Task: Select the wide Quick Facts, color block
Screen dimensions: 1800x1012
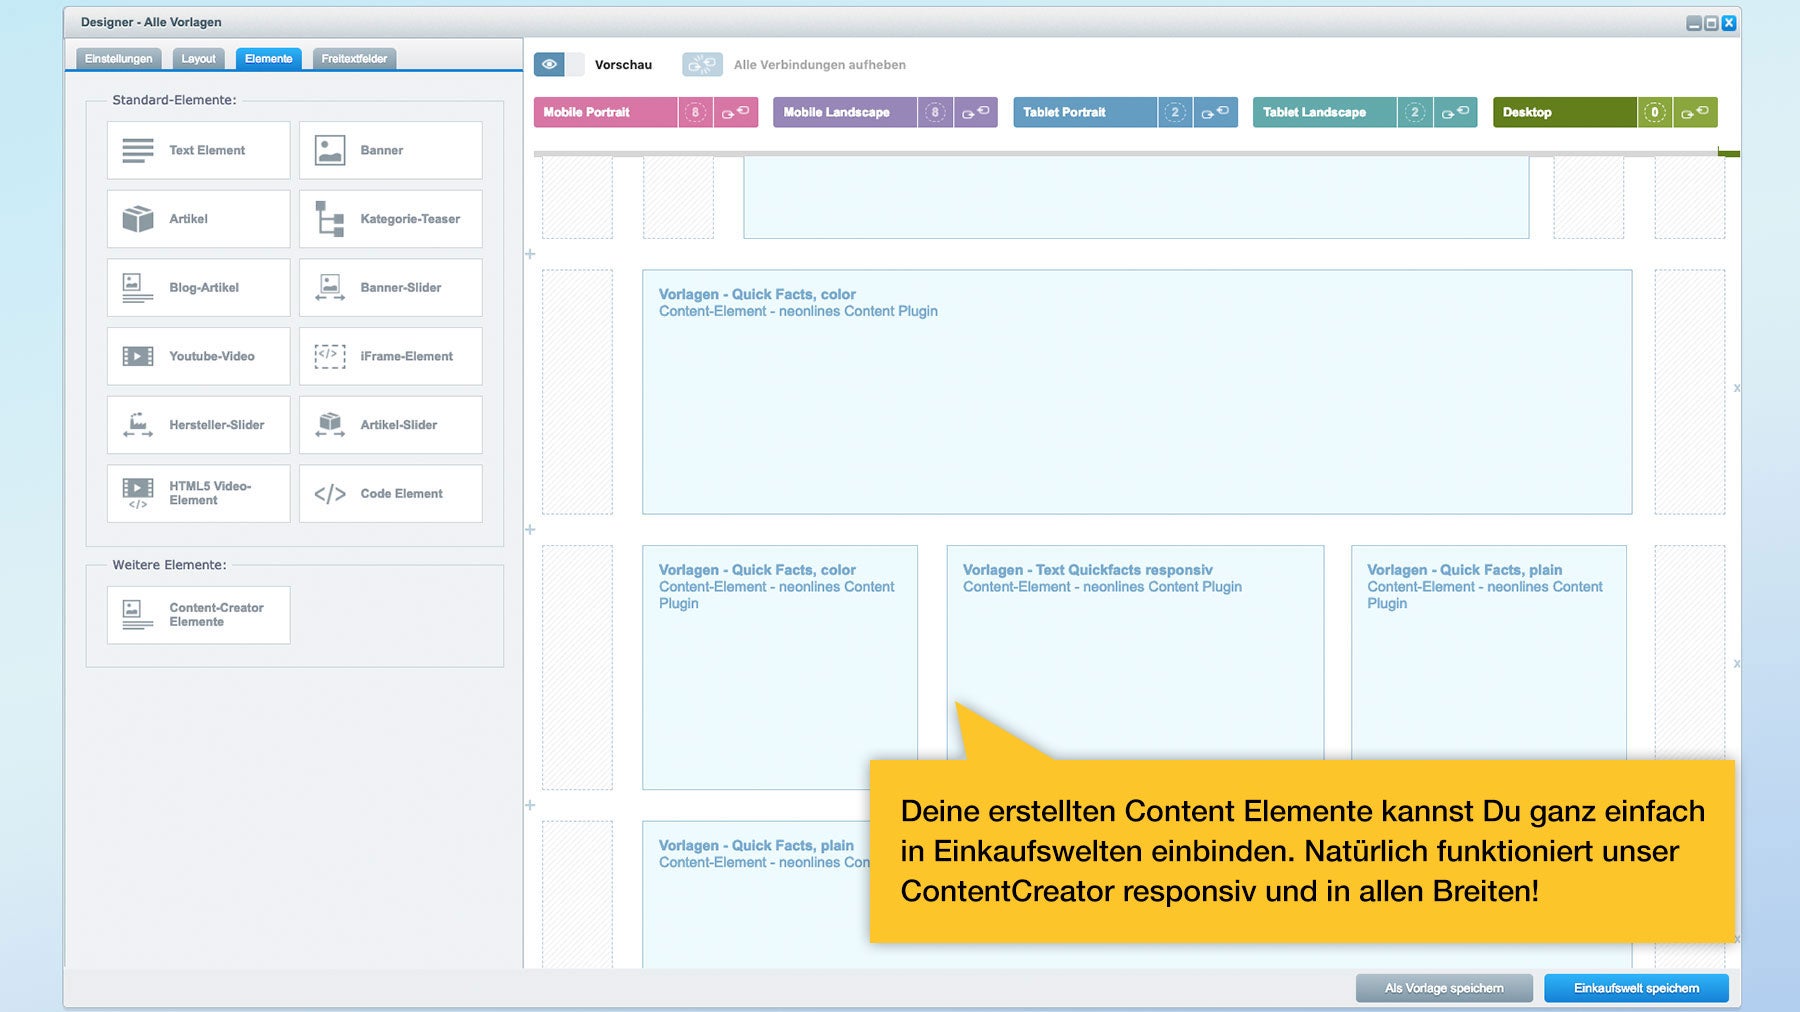Action: pos(1137,392)
